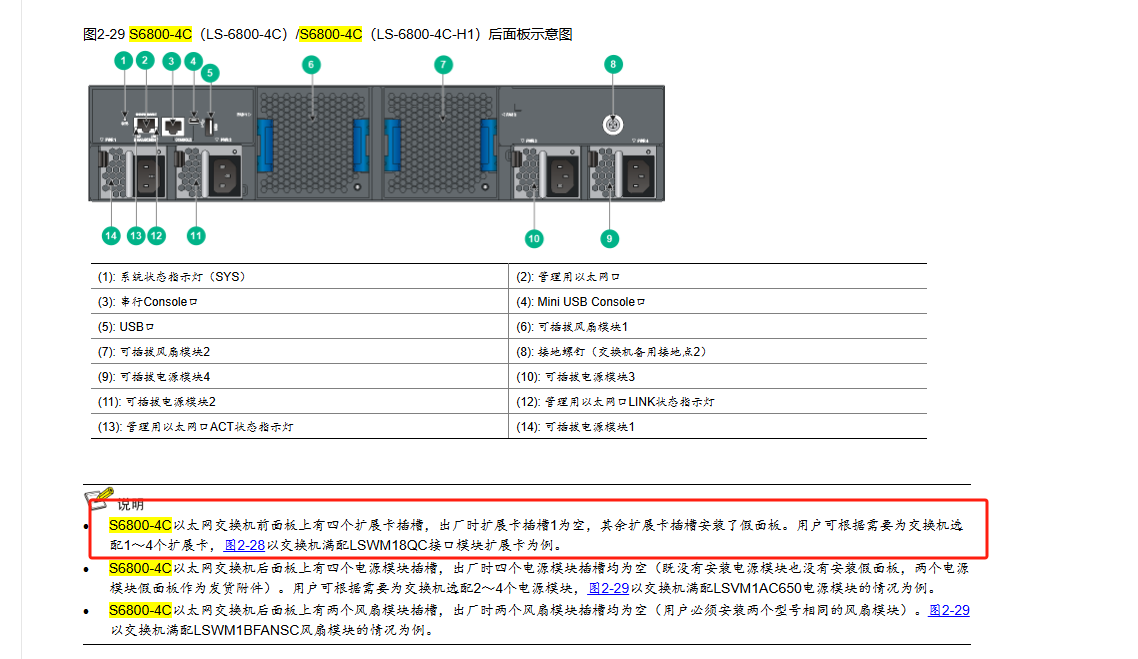Select callout number 8 for grounding screw

click(613, 64)
